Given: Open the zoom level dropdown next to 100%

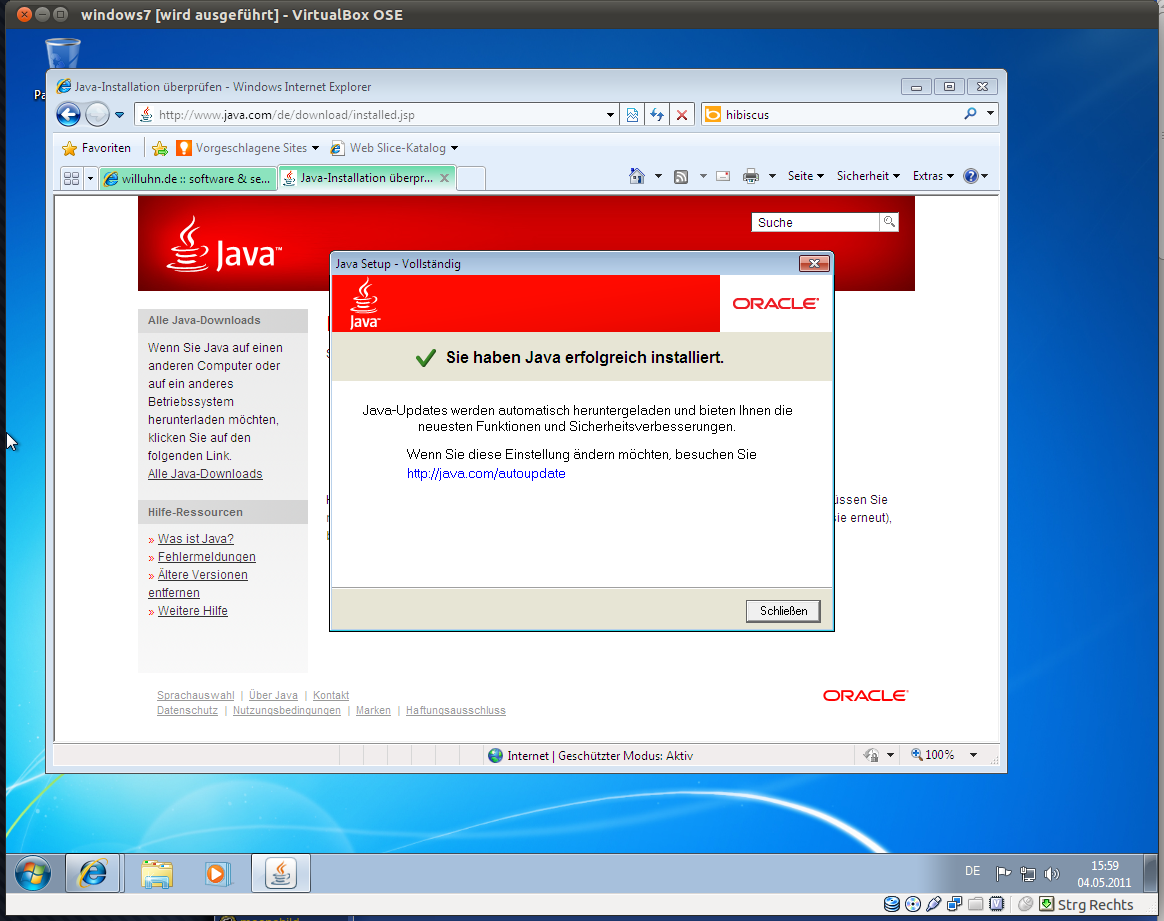Looking at the screenshot, I should coord(973,756).
